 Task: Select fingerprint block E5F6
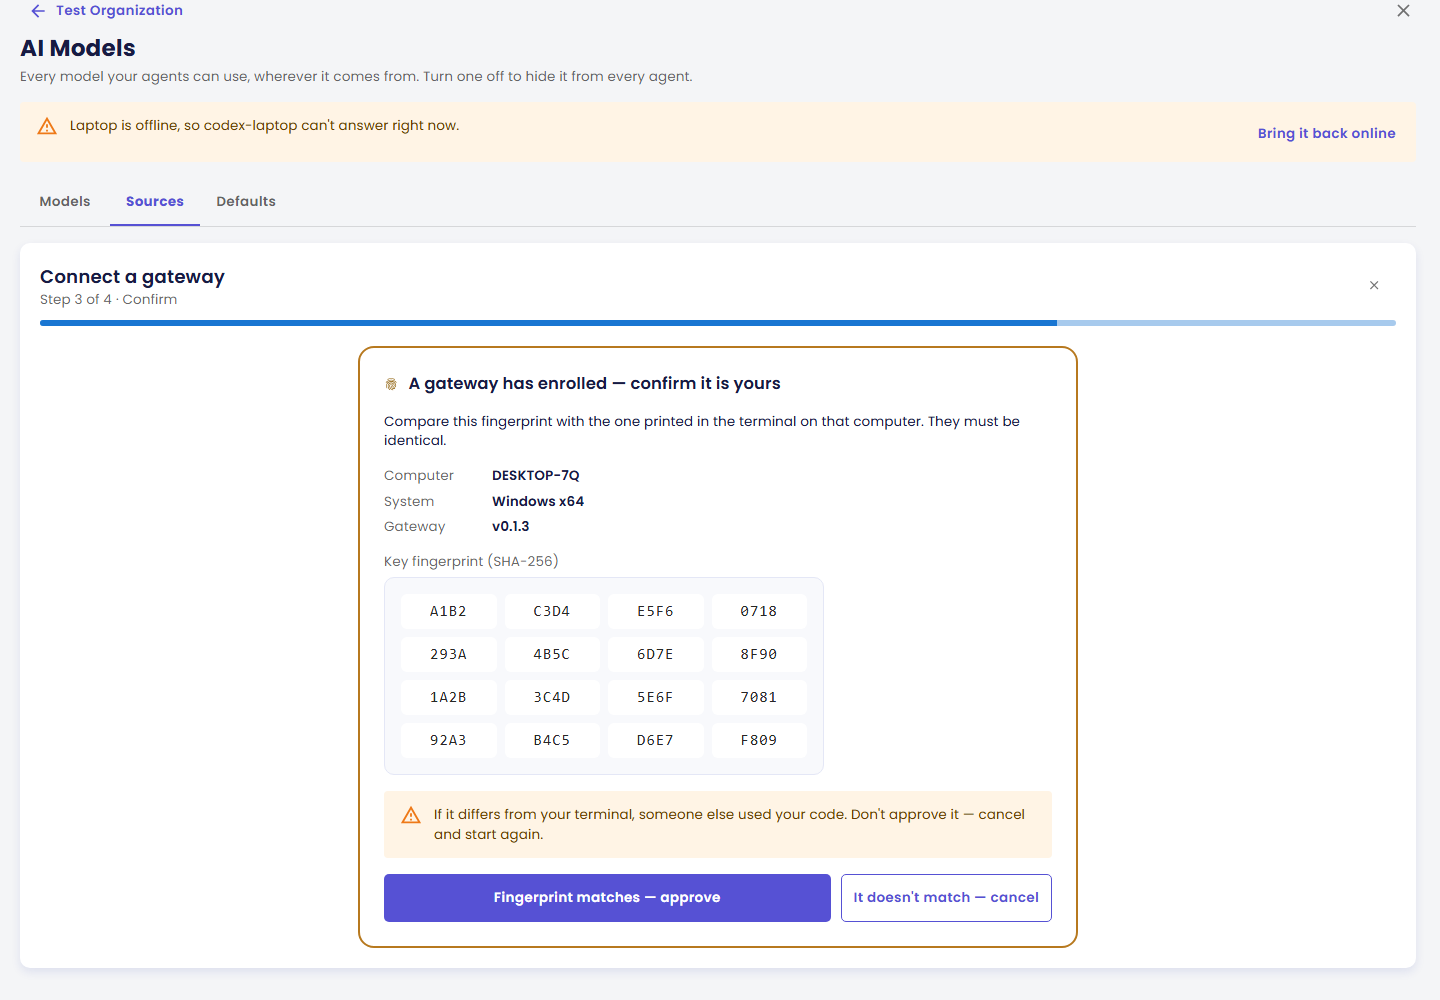[x=655, y=612]
